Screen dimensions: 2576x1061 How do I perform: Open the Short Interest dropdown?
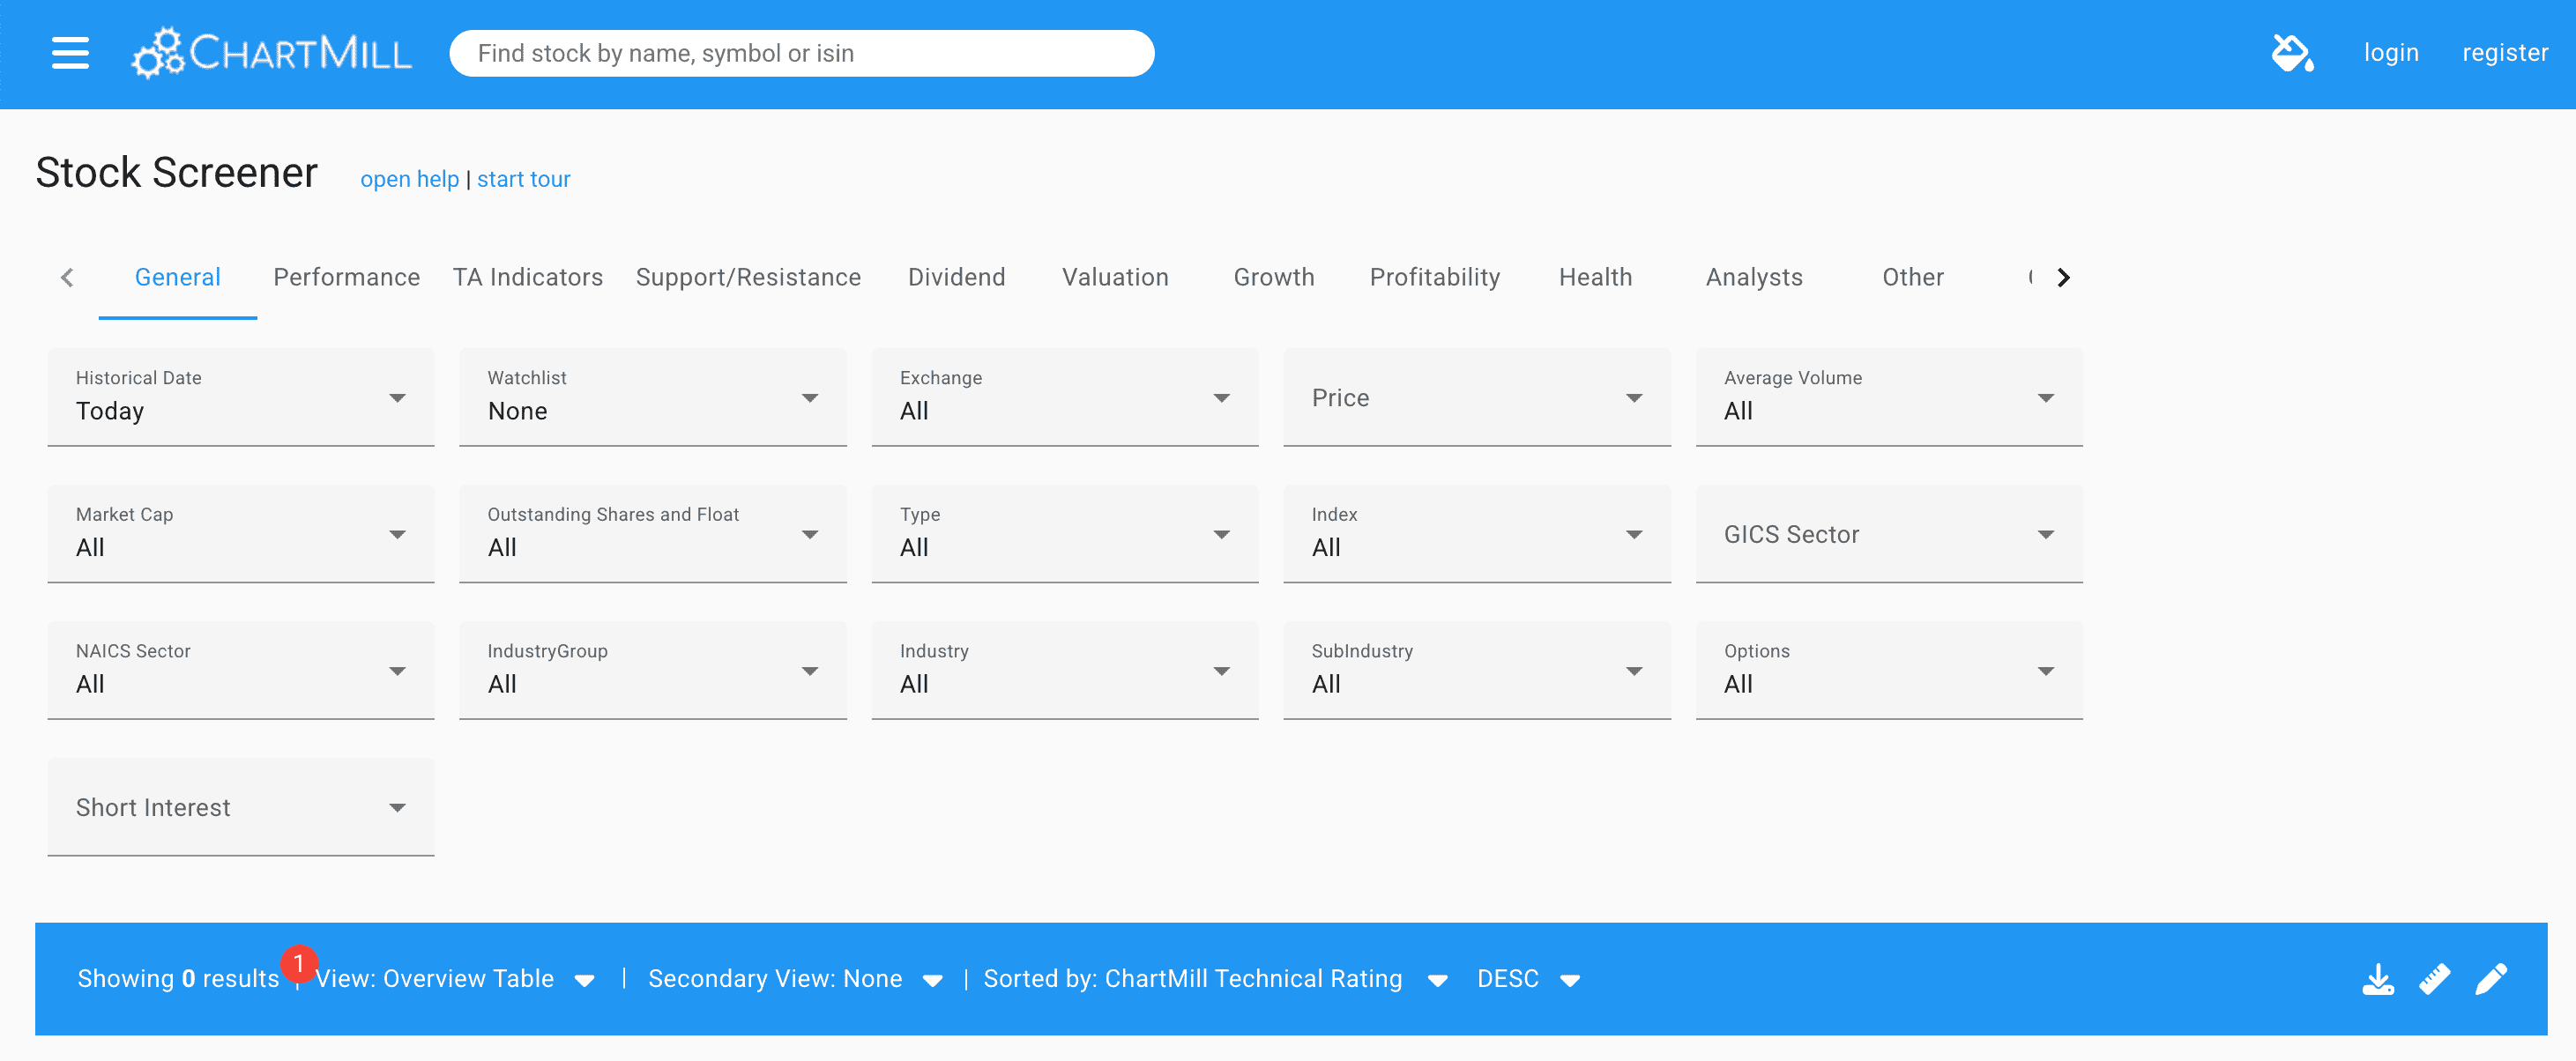(x=240, y=807)
